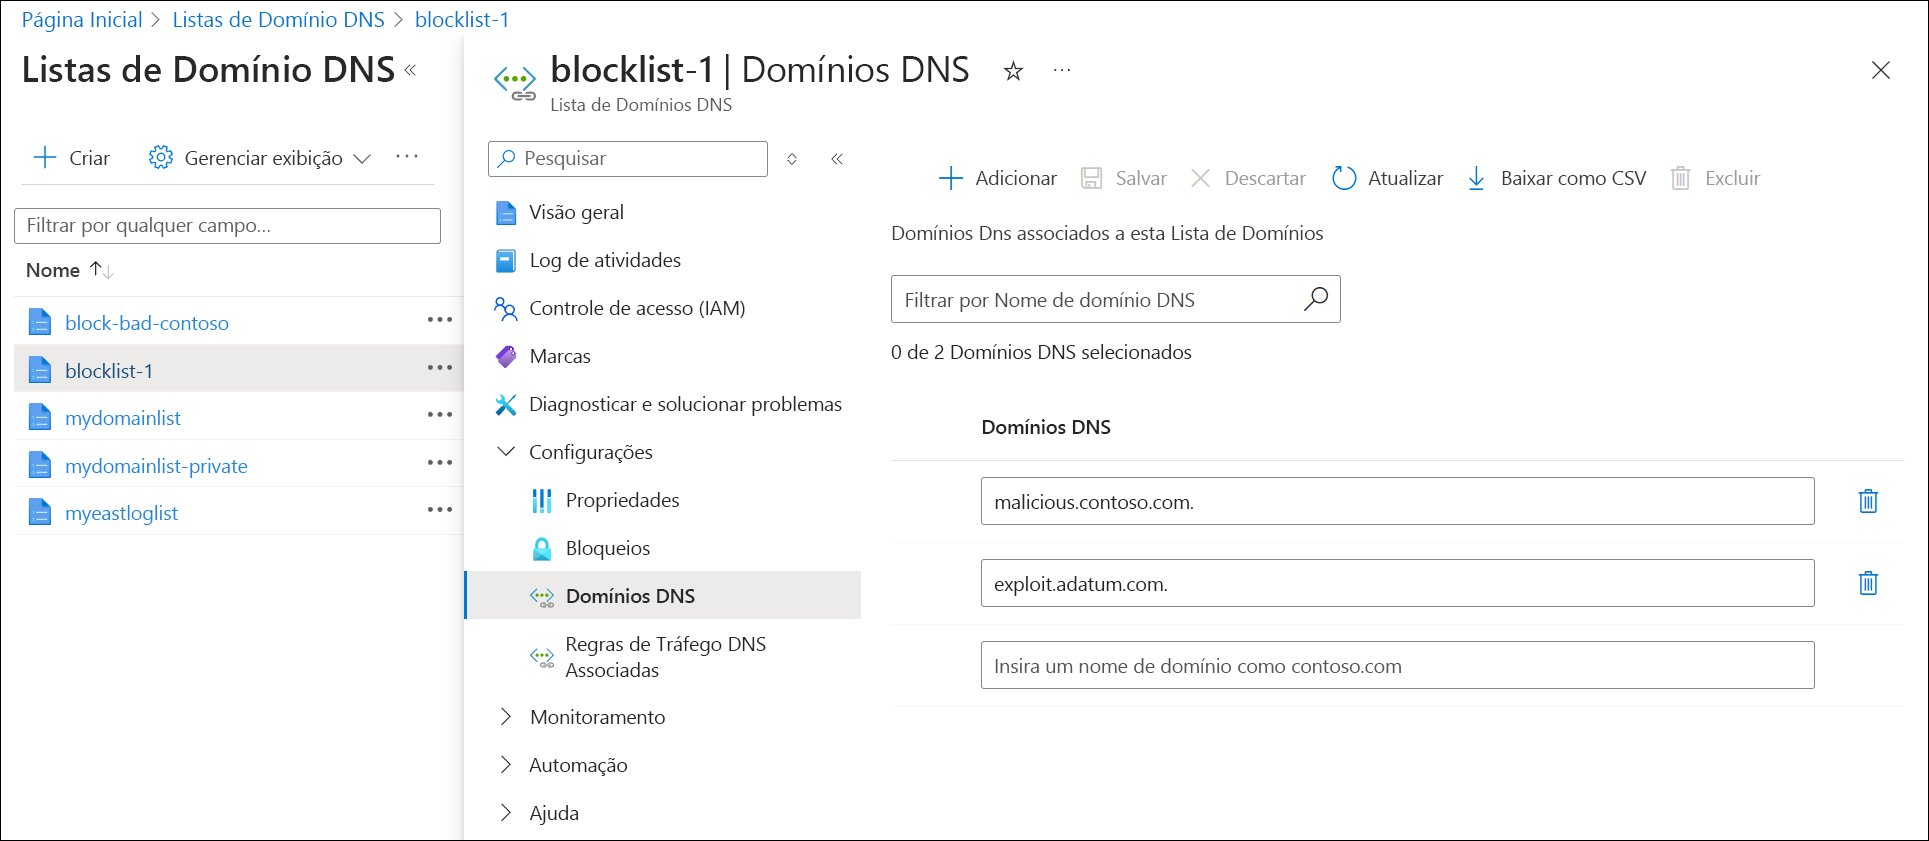Delete malicious.contoso.com. with trash icon

(x=1868, y=501)
